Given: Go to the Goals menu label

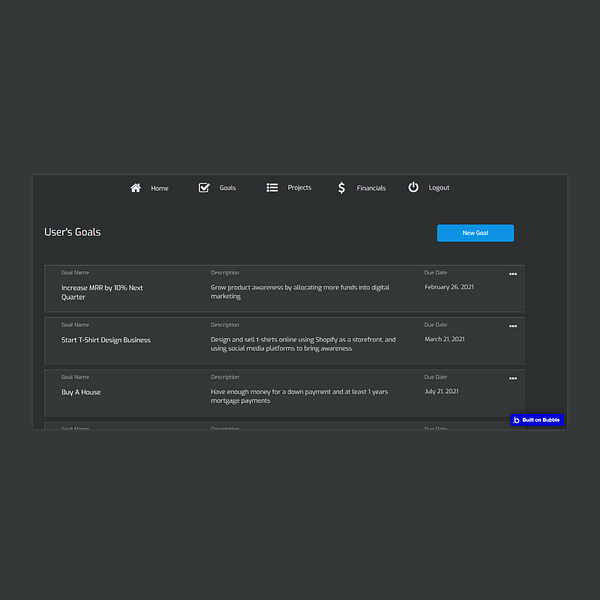Looking at the screenshot, I should tap(228, 188).
